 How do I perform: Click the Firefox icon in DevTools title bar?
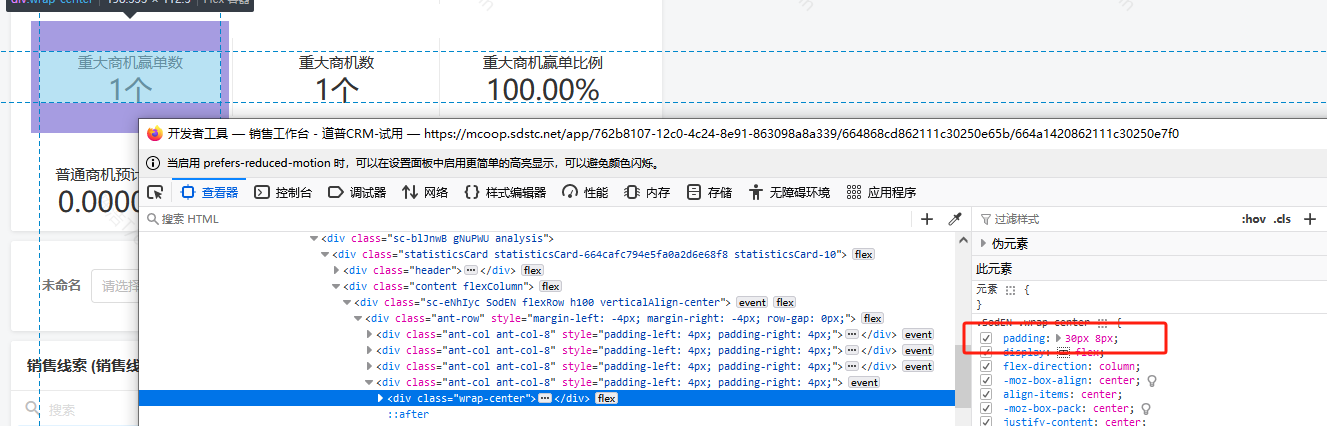coord(154,133)
